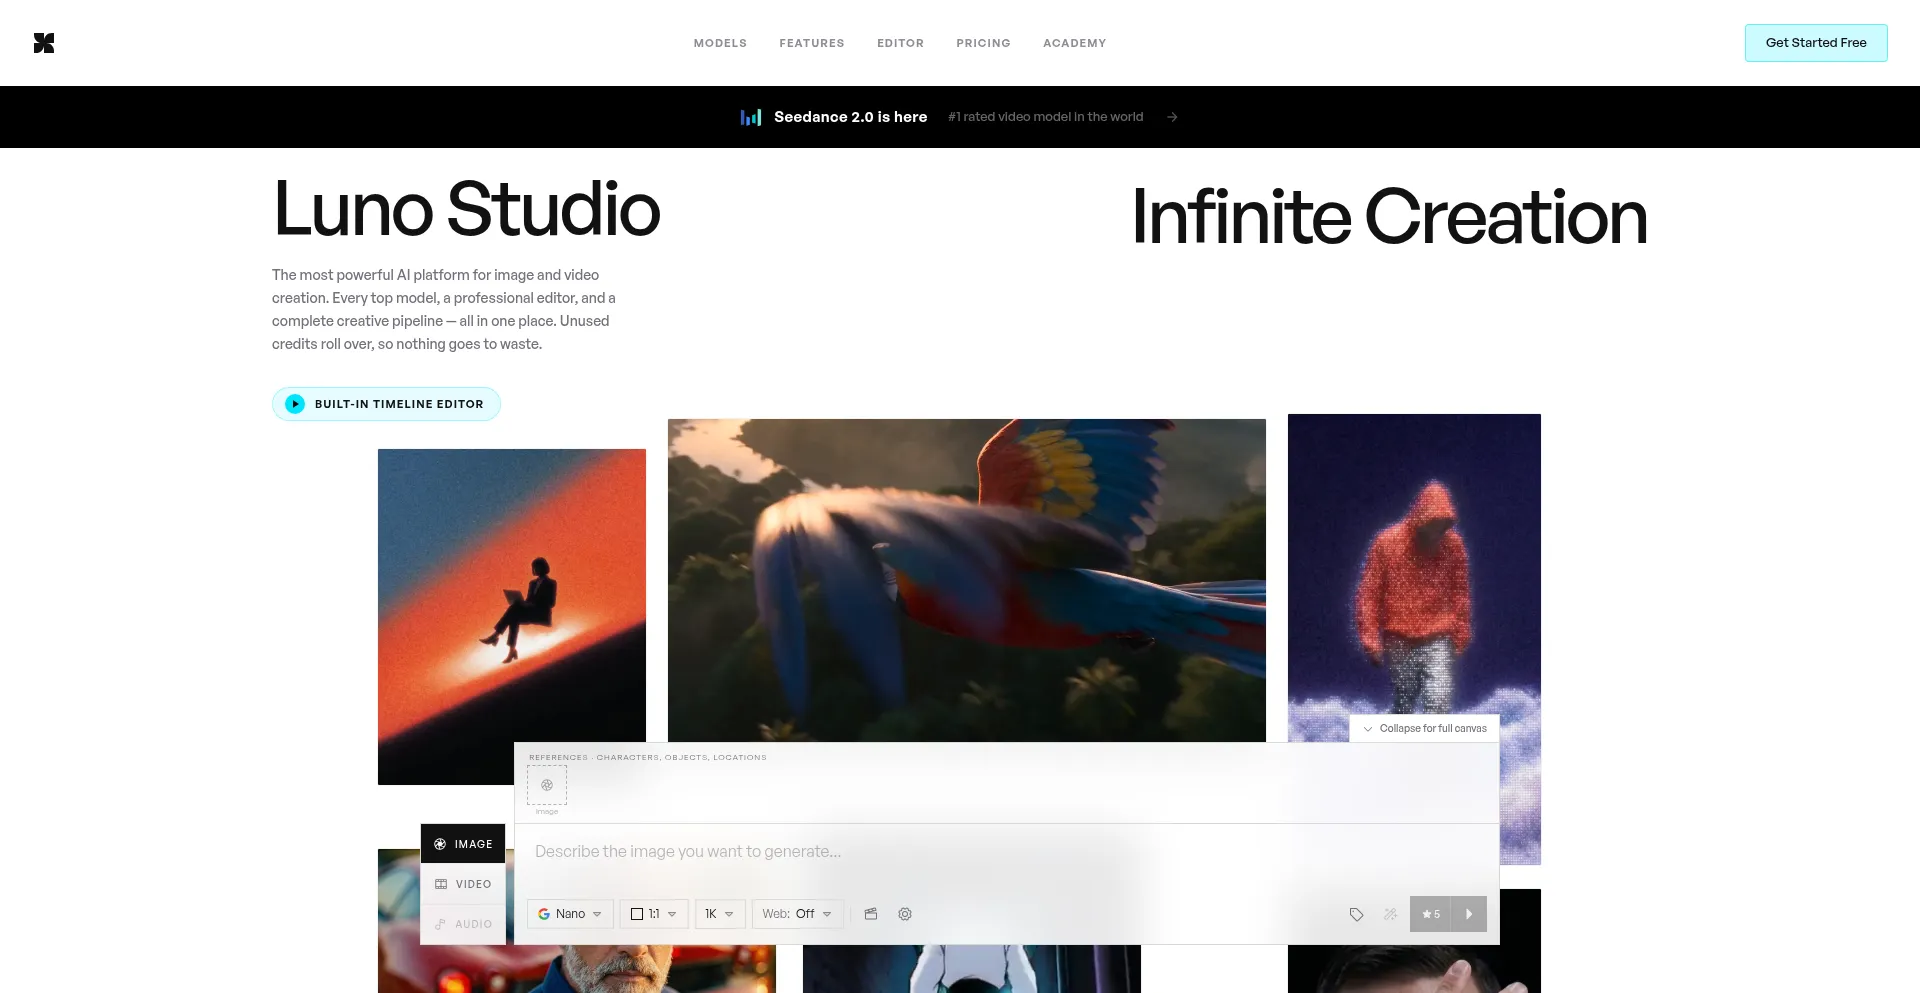Click the tag icon in prompt bar
The image size is (1920, 993).
click(x=1356, y=914)
